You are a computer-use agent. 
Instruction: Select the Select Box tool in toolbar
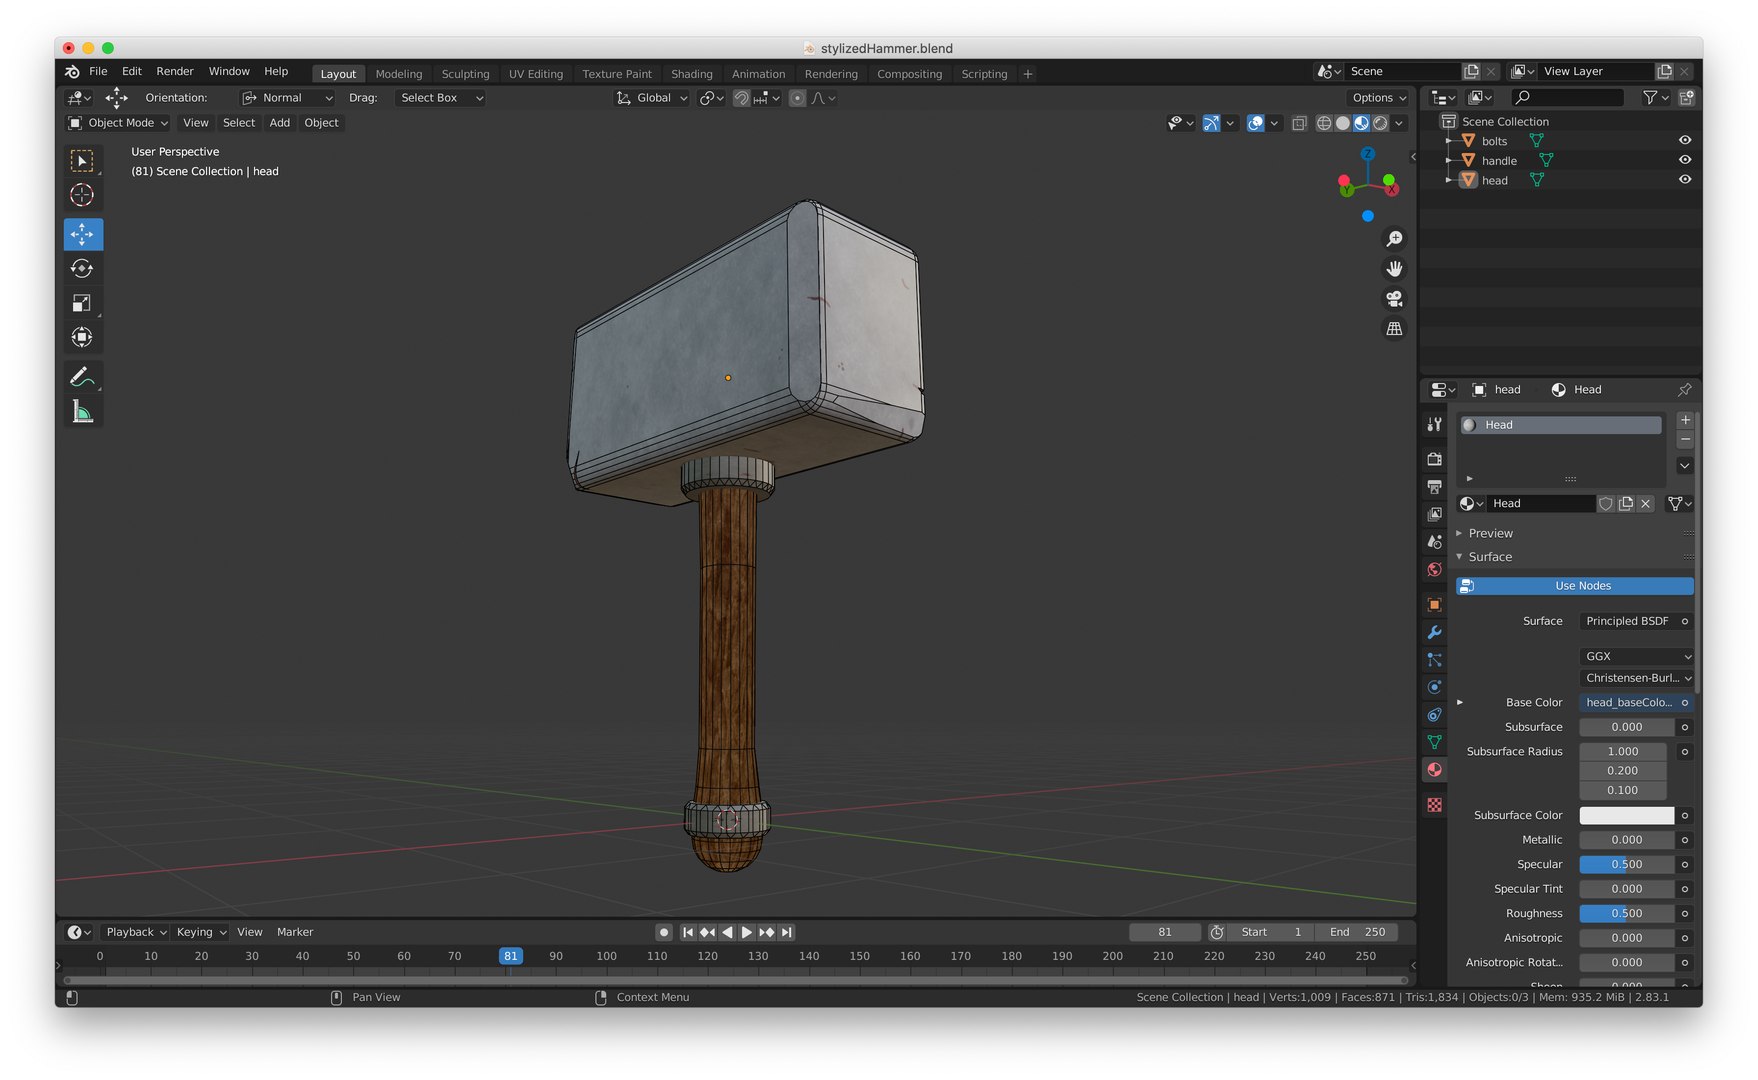[83, 161]
